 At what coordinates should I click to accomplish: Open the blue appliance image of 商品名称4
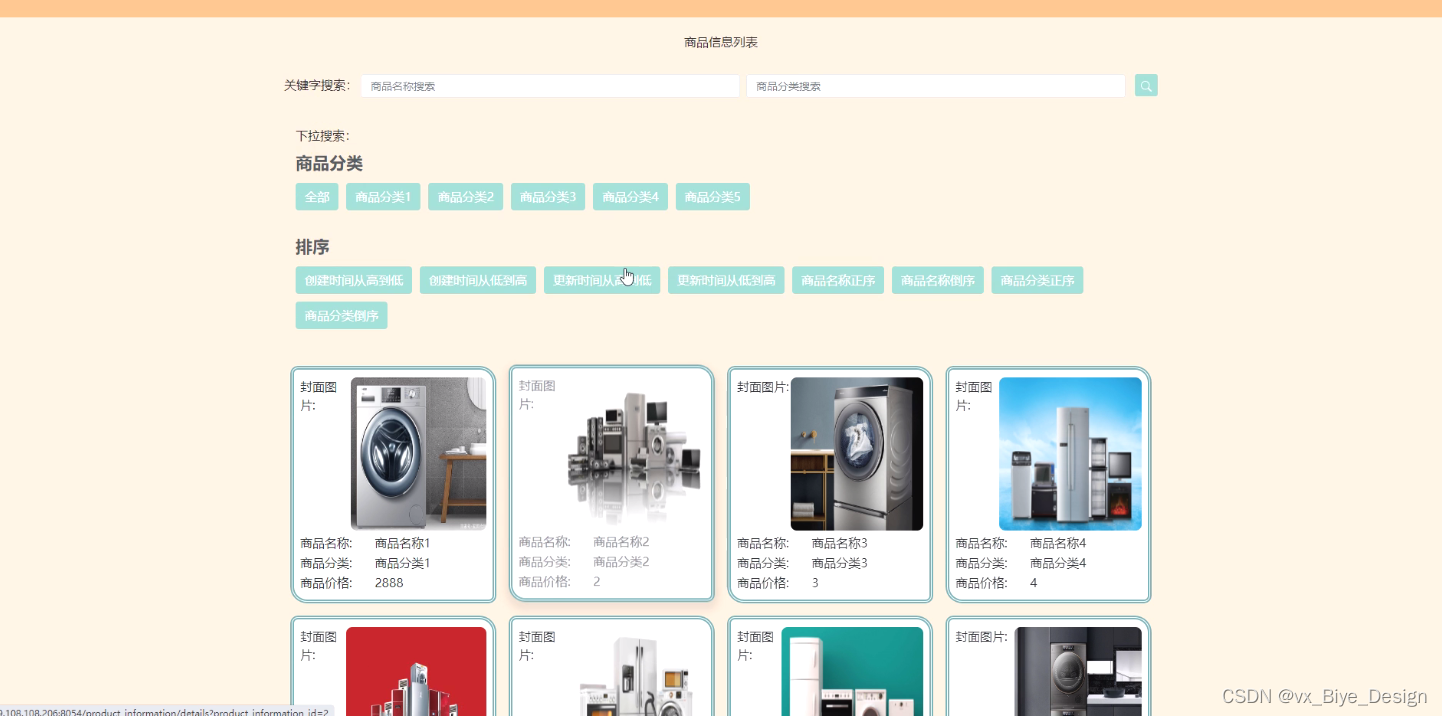pos(1070,453)
